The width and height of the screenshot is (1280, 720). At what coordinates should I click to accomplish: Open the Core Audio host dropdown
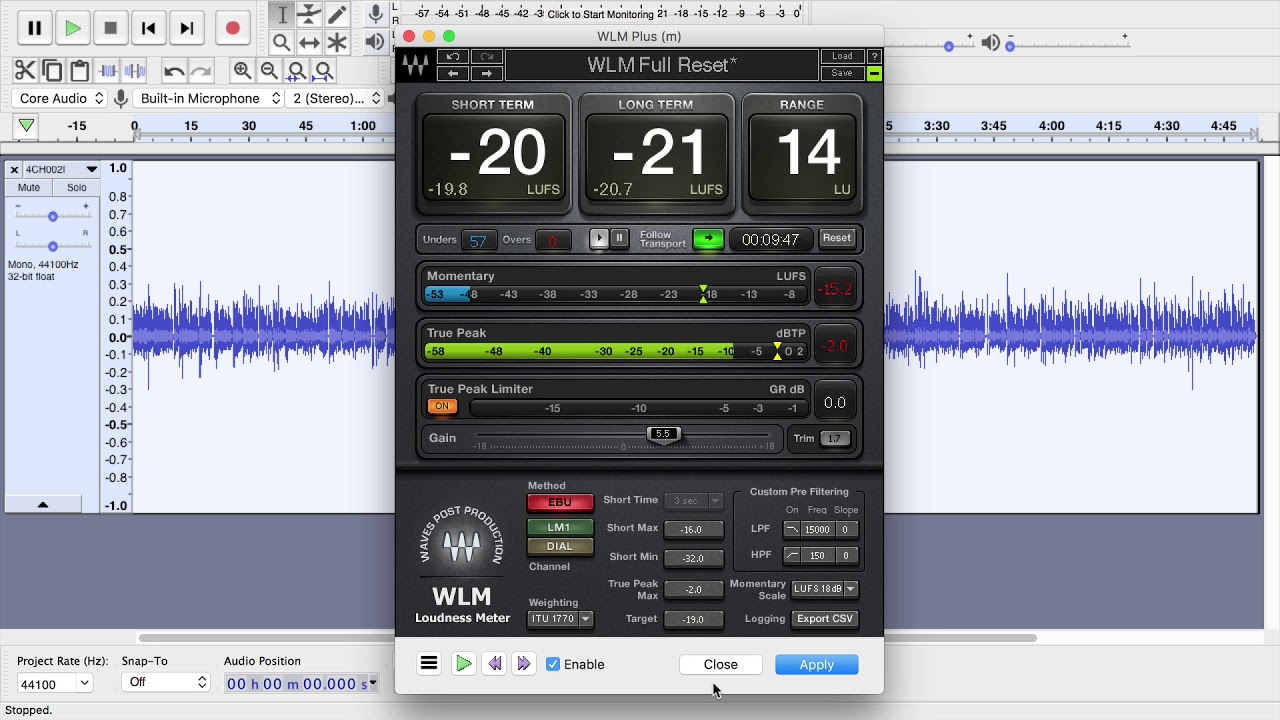[60, 98]
